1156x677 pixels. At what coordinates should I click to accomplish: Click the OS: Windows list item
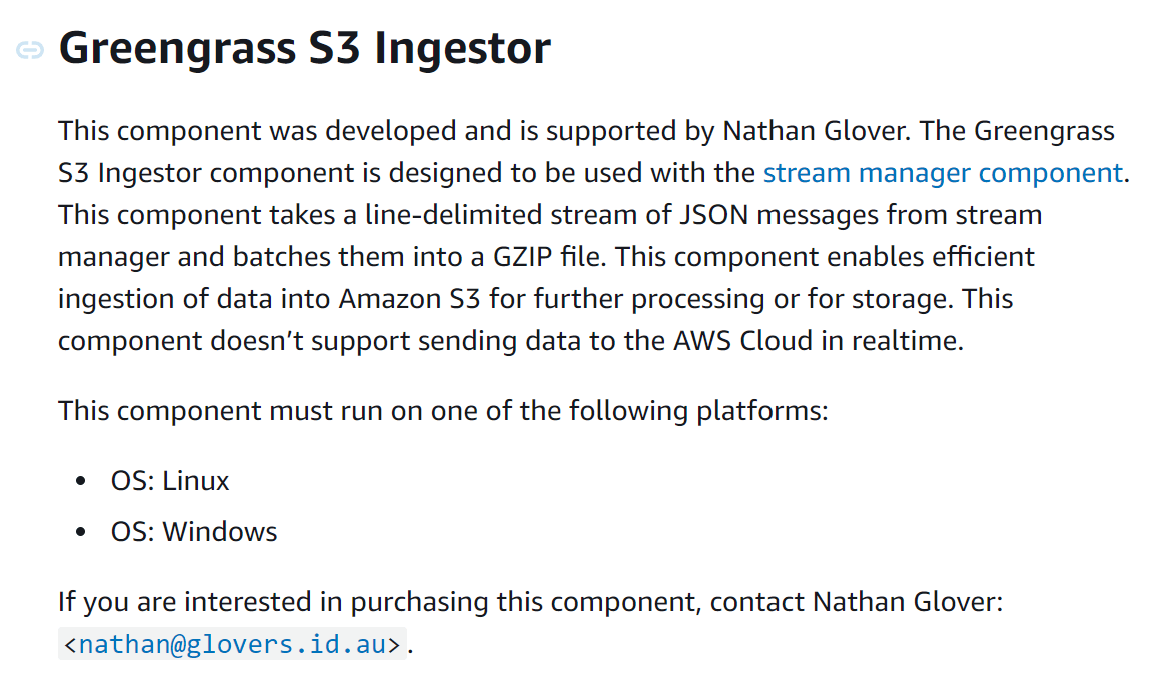(x=194, y=531)
